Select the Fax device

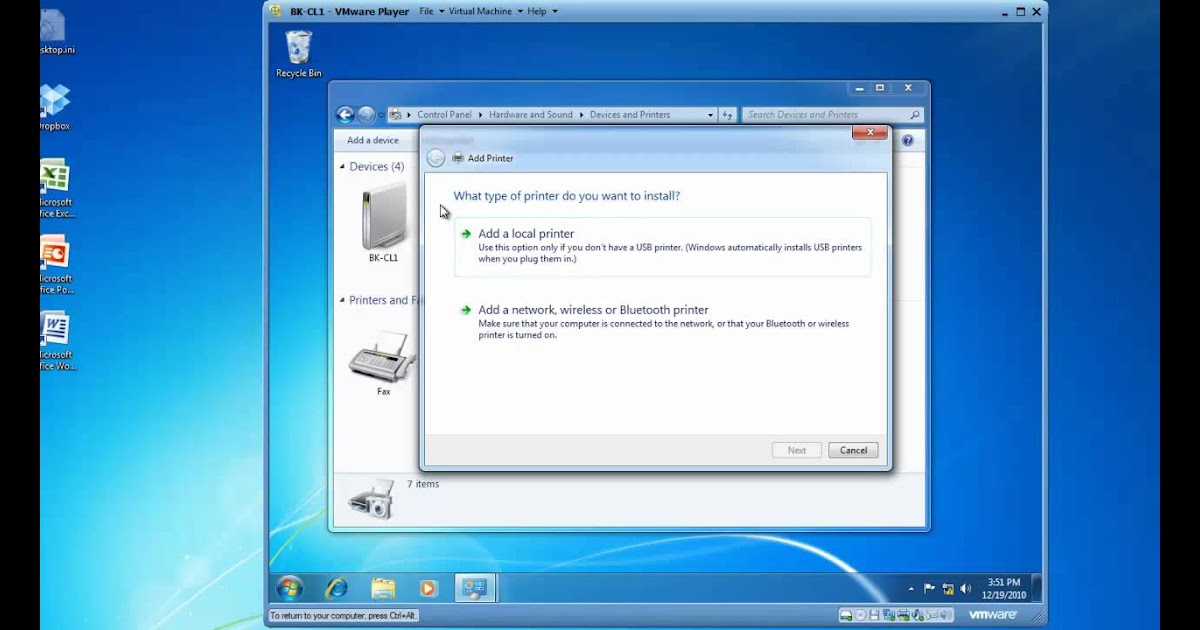[x=383, y=364]
